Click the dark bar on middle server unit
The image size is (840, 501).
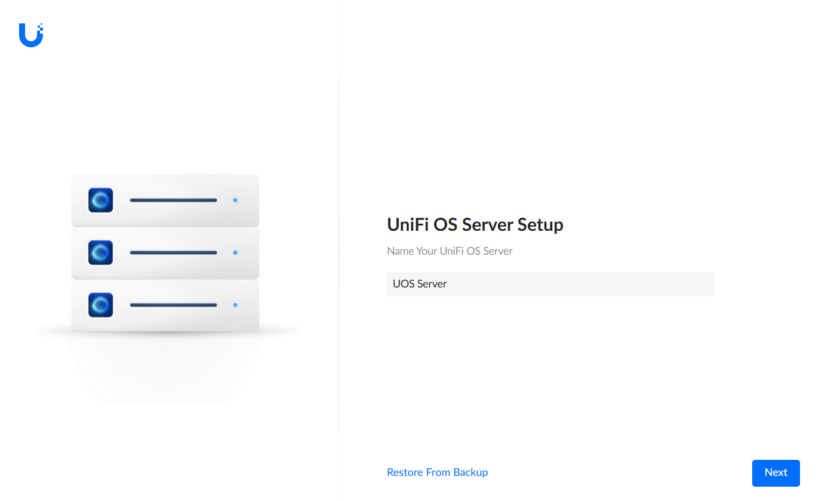(173, 252)
